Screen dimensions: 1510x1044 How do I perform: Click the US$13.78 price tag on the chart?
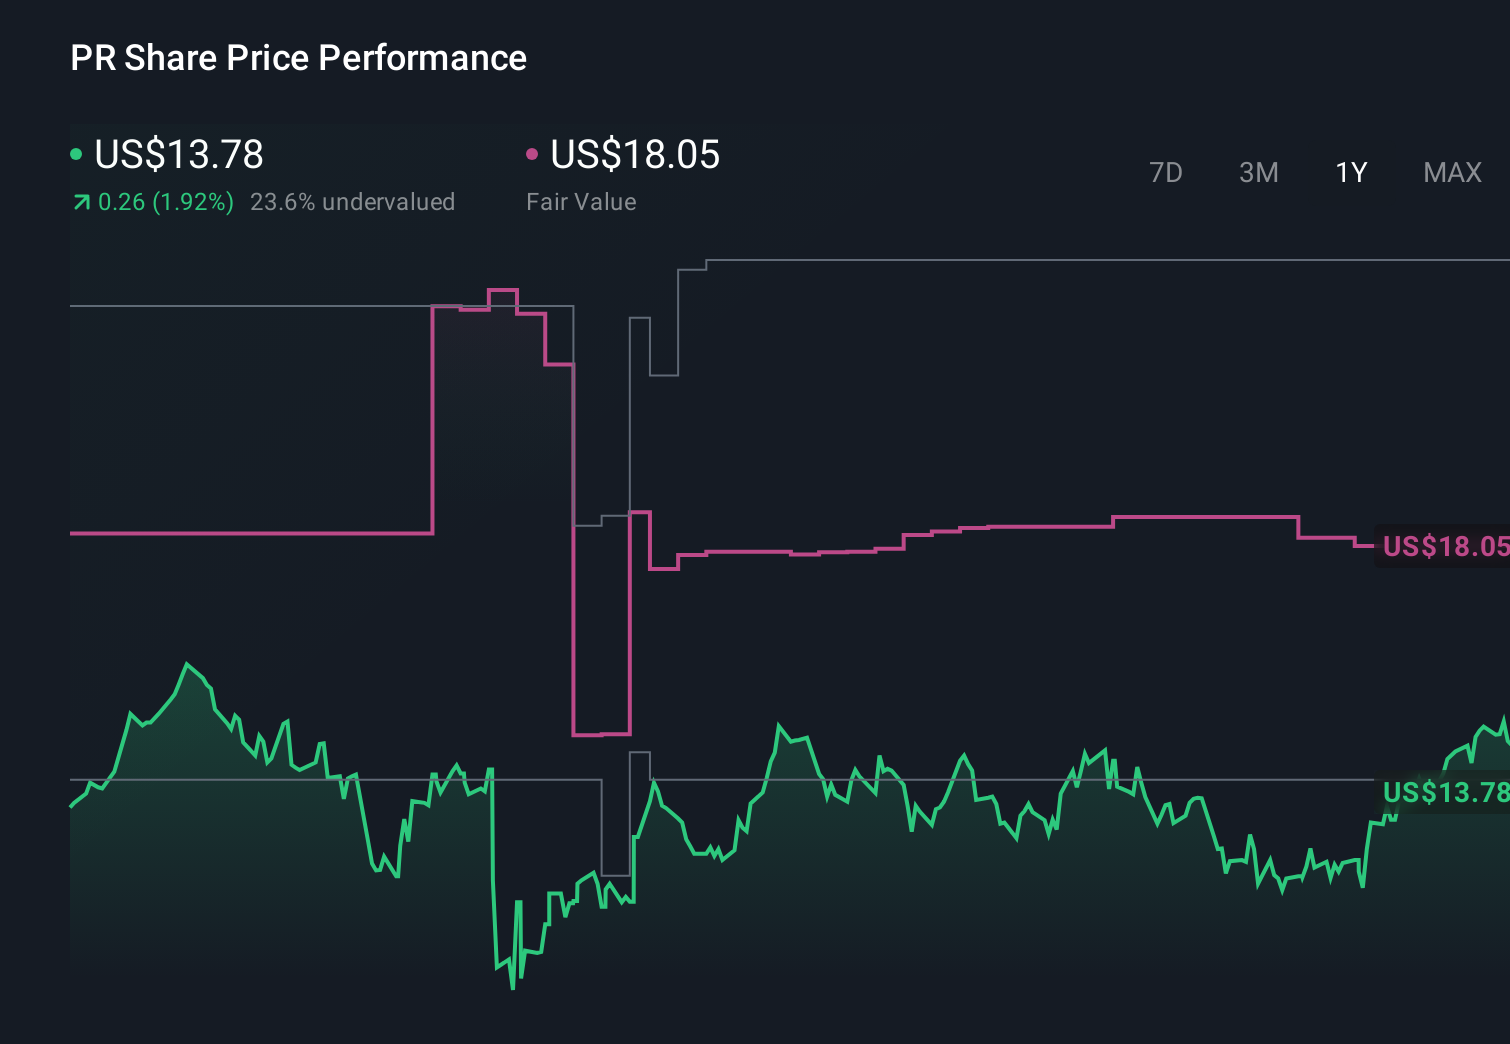click(1443, 793)
